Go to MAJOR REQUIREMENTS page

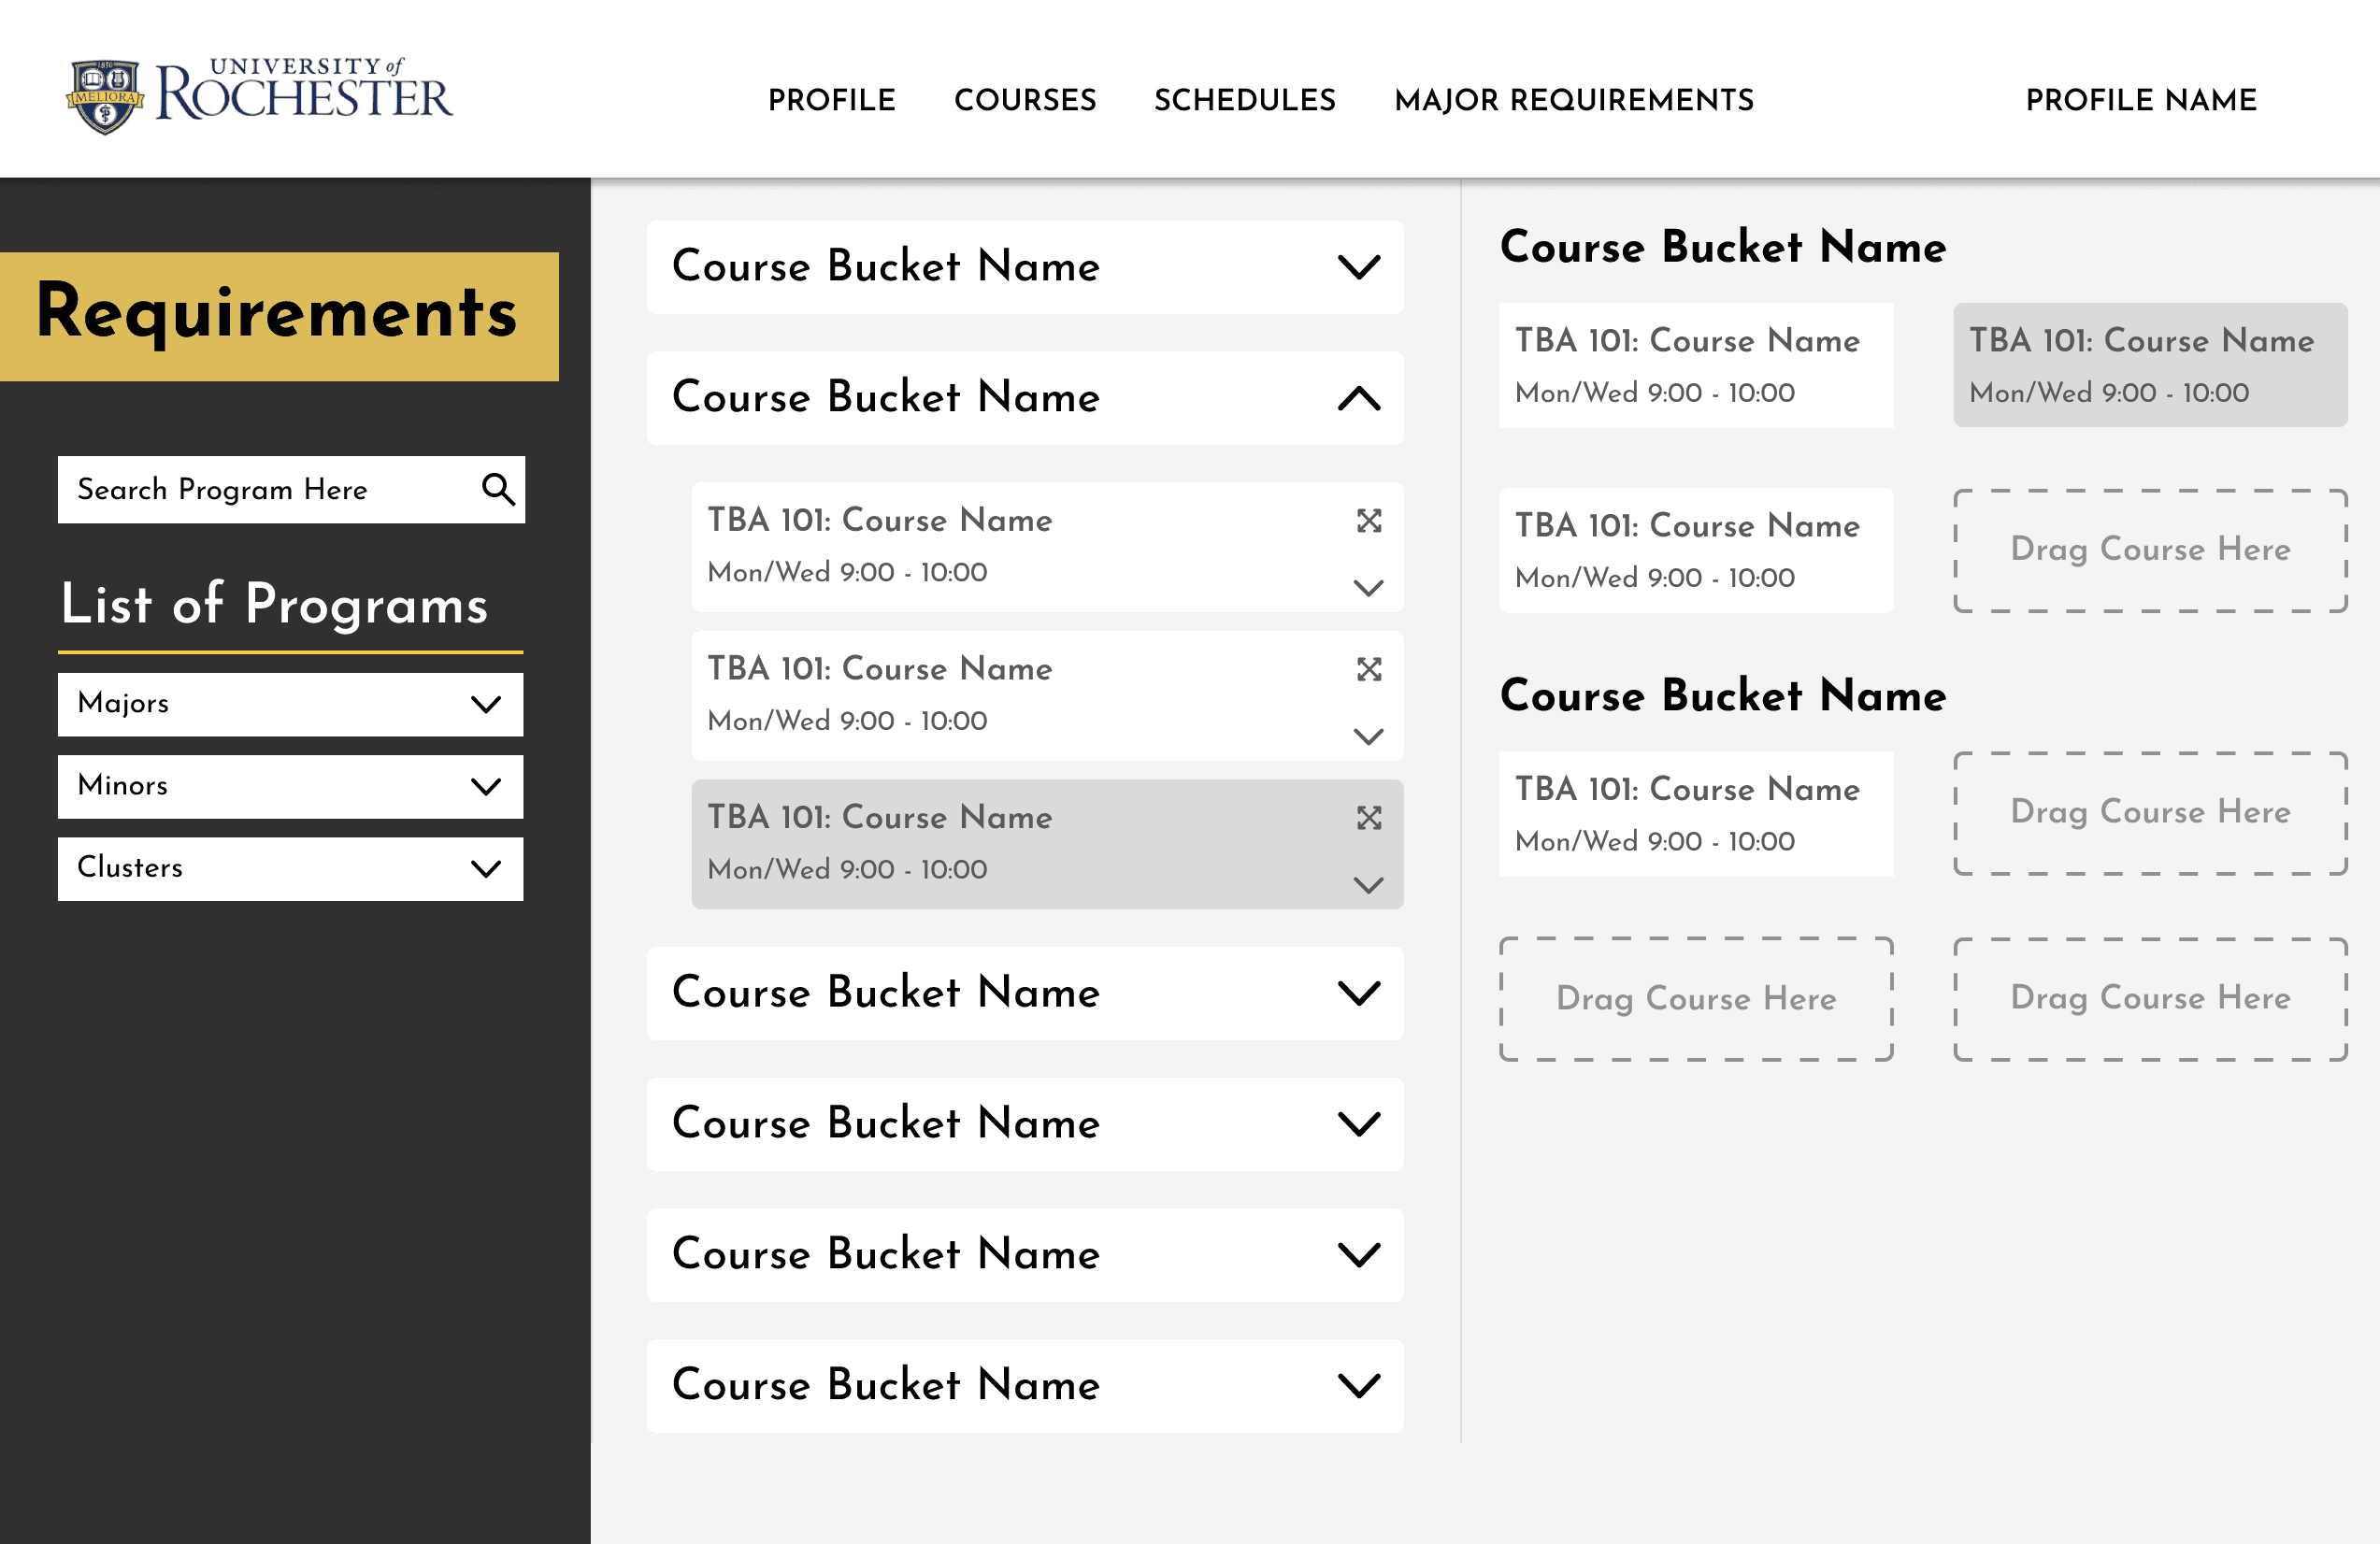[1573, 100]
